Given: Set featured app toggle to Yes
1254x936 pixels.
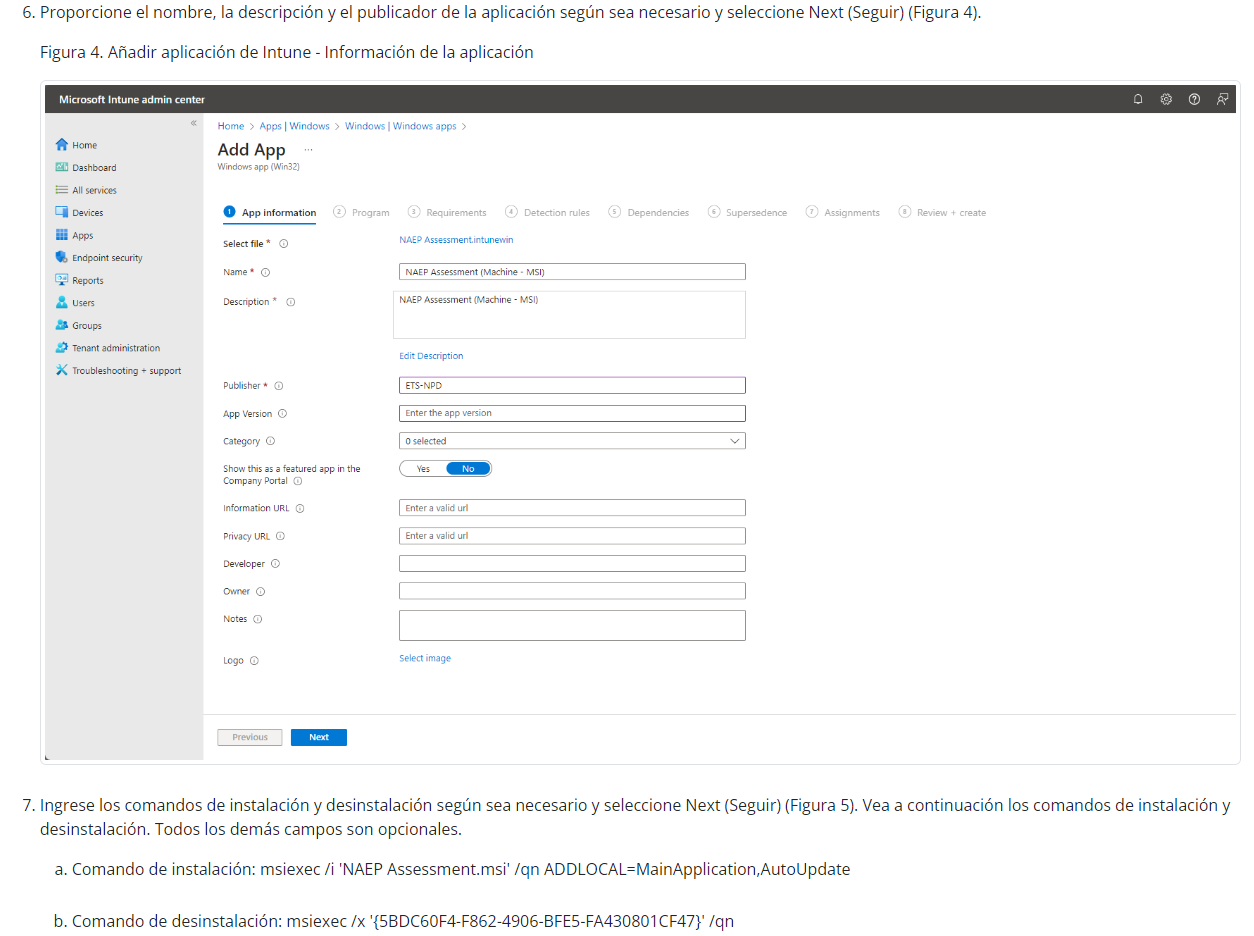Looking at the screenshot, I should [x=423, y=469].
